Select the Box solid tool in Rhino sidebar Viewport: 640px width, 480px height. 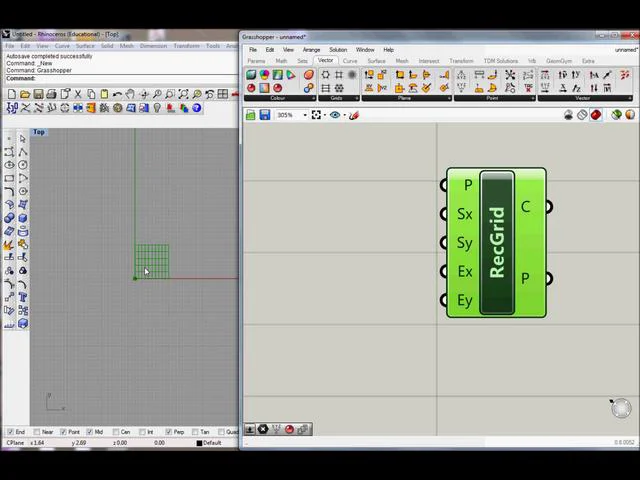23,218
